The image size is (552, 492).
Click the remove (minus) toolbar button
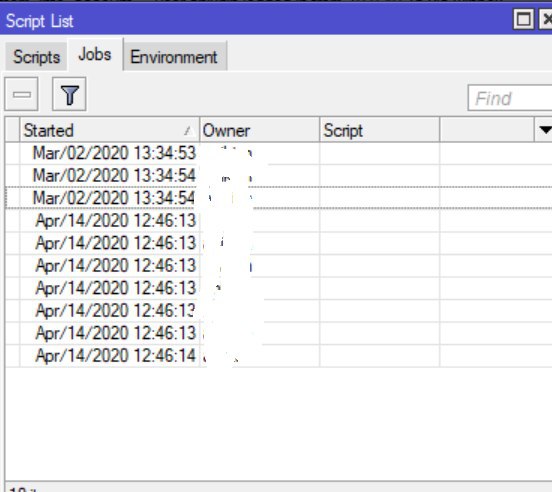21,94
